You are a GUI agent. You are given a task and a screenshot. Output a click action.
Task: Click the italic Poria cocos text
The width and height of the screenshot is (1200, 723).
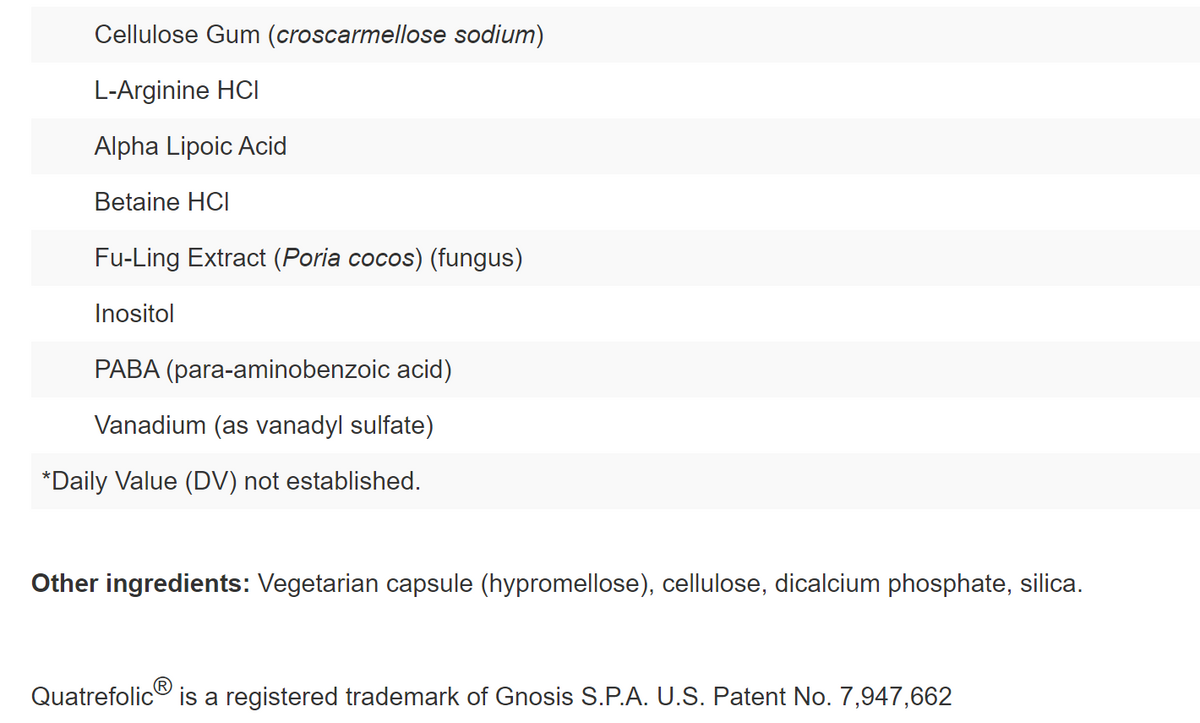click(349, 258)
